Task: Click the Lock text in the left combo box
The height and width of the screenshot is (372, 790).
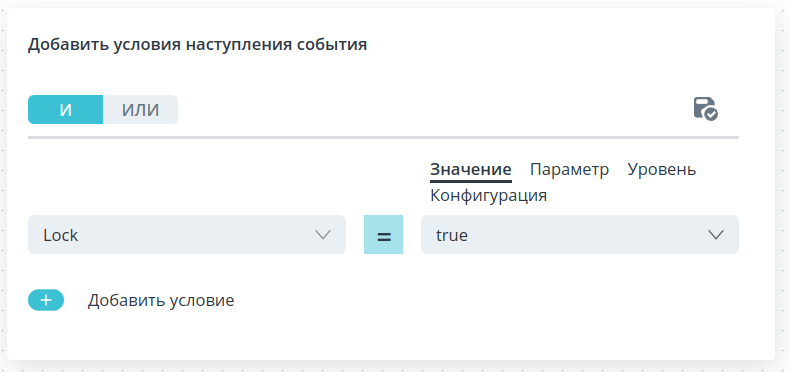Action: coord(60,235)
